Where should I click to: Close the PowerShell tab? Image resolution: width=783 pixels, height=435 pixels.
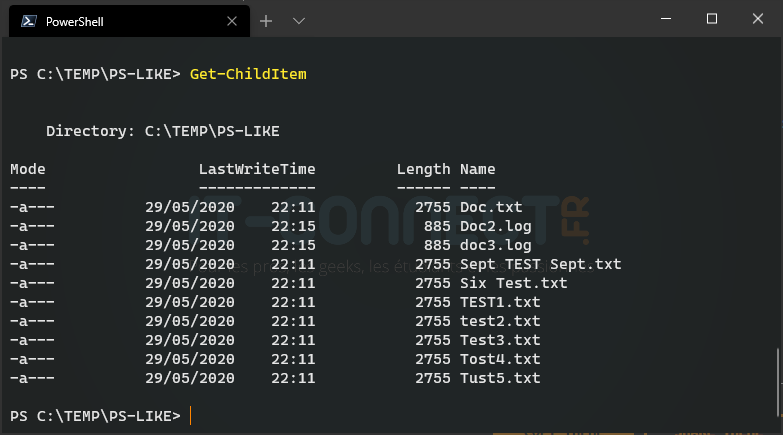[231, 20]
